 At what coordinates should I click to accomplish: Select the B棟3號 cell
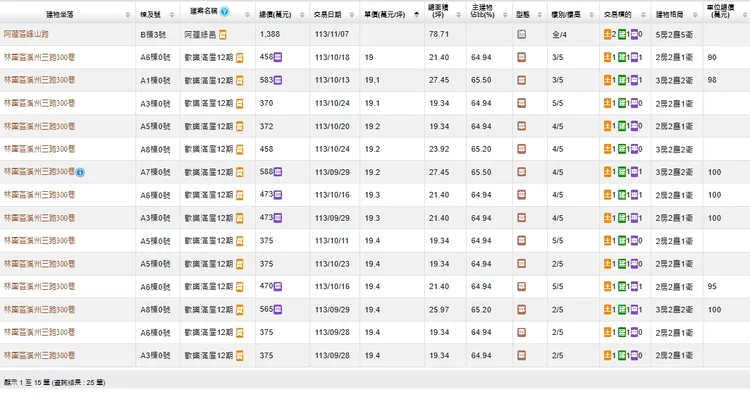[x=153, y=34]
